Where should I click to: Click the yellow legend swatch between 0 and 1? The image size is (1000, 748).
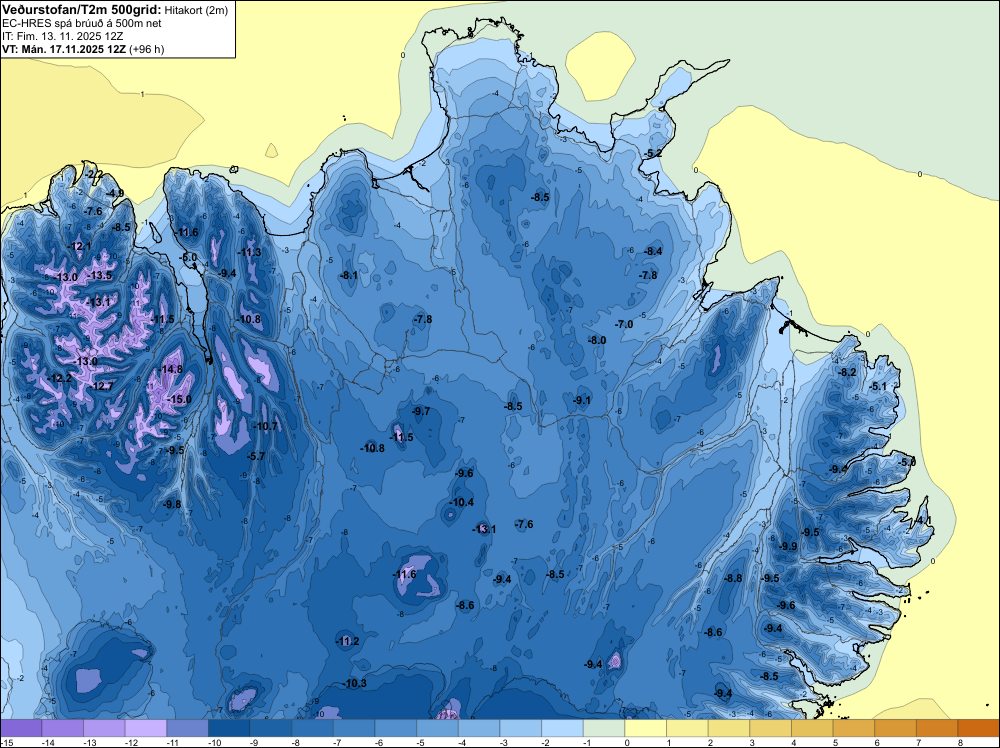pos(645,728)
